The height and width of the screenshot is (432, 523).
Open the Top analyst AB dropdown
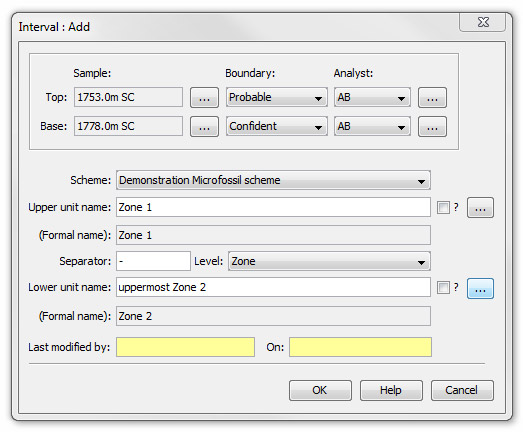click(x=372, y=97)
